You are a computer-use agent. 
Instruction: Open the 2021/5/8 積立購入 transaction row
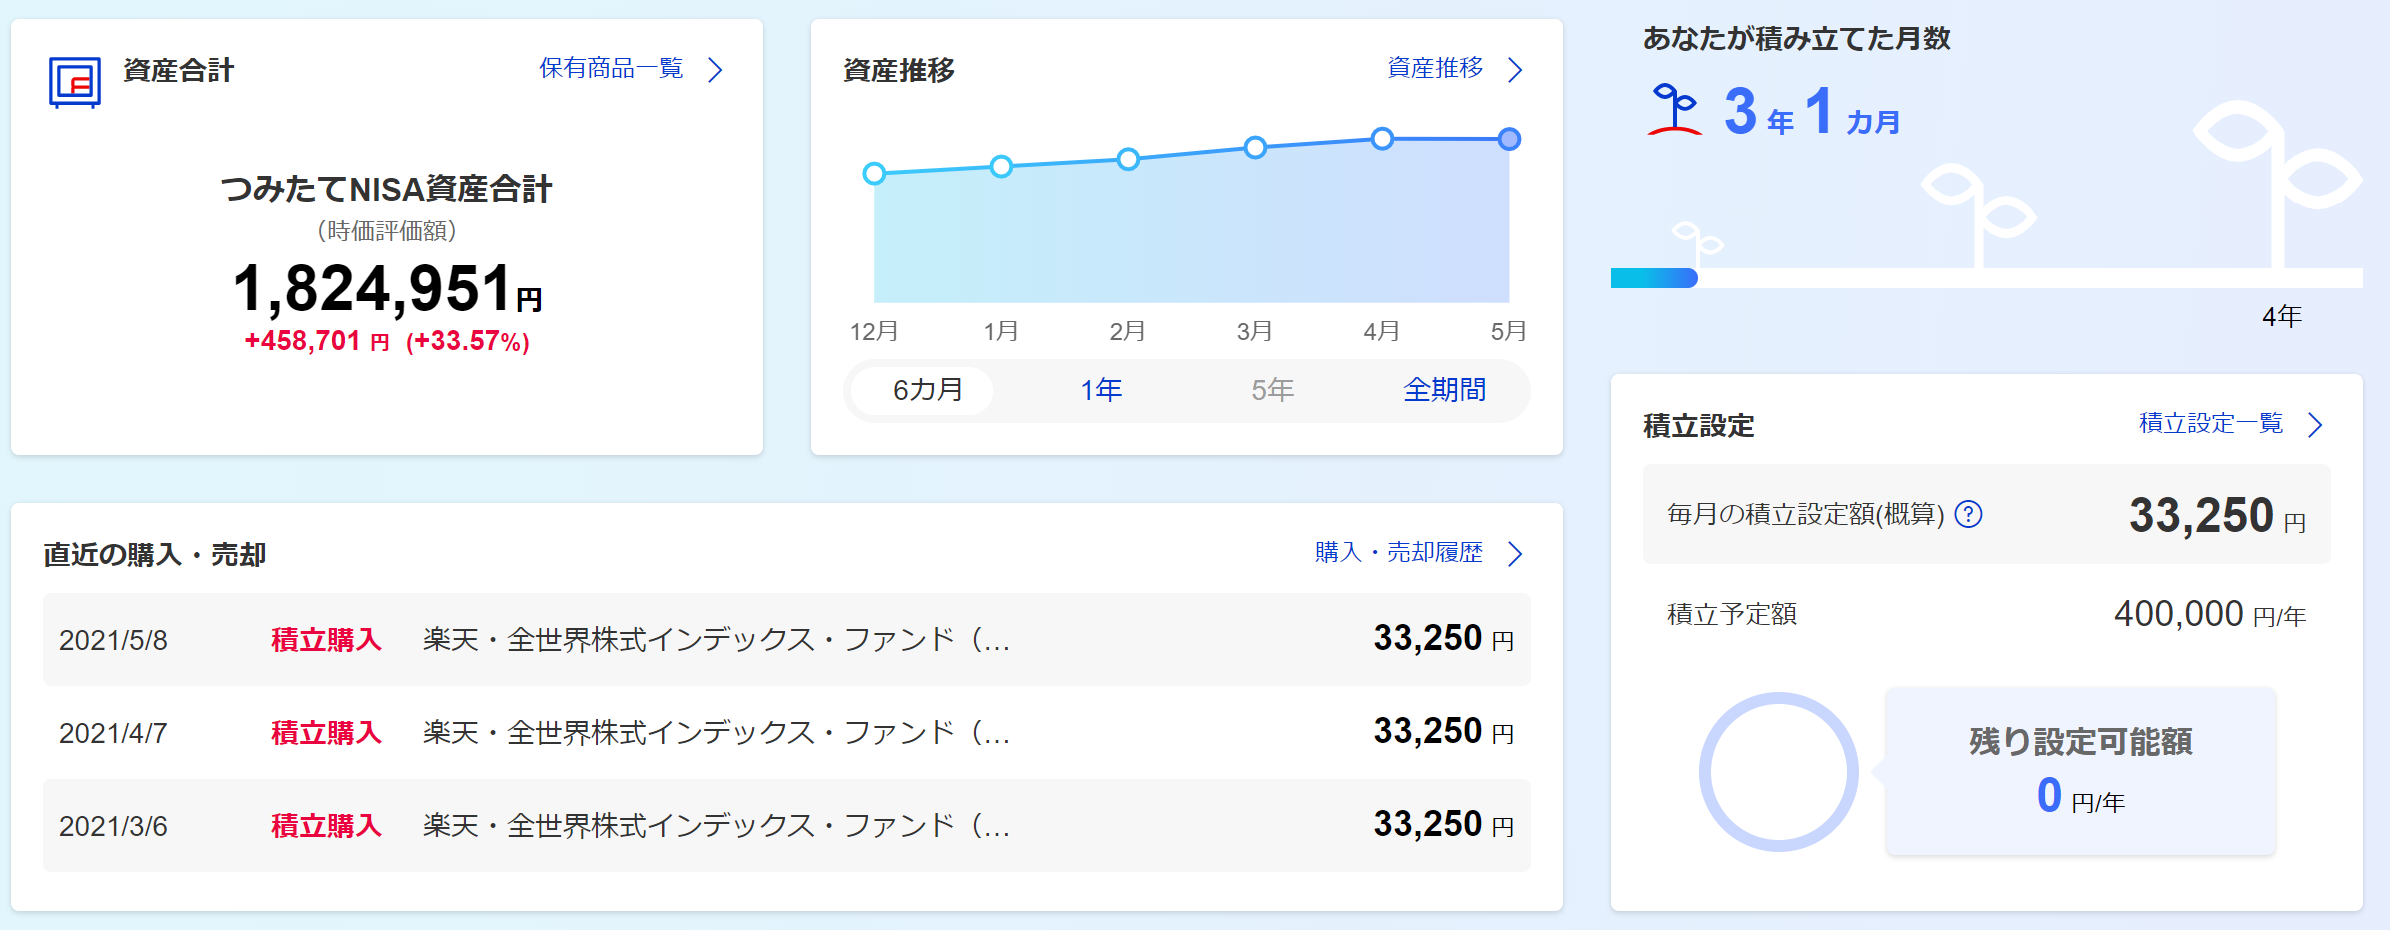click(x=786, y=640)
